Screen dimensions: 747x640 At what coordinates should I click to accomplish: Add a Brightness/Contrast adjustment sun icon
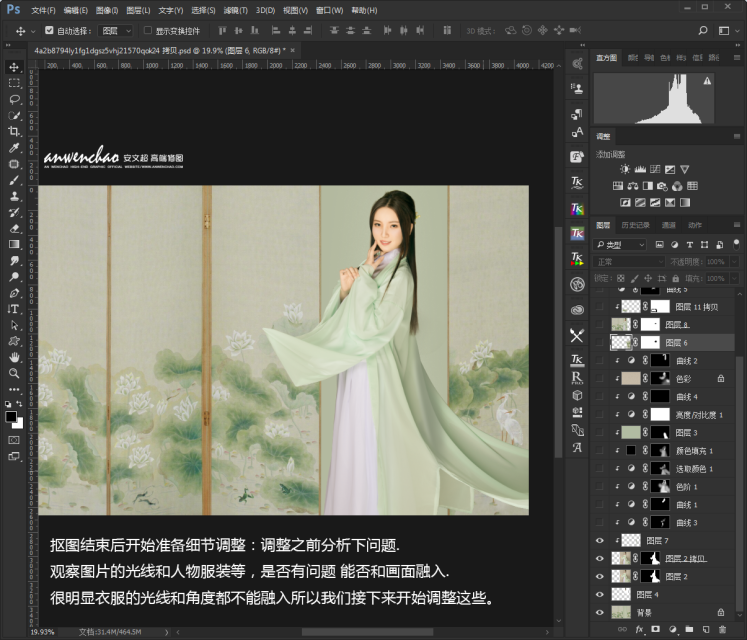625,169
